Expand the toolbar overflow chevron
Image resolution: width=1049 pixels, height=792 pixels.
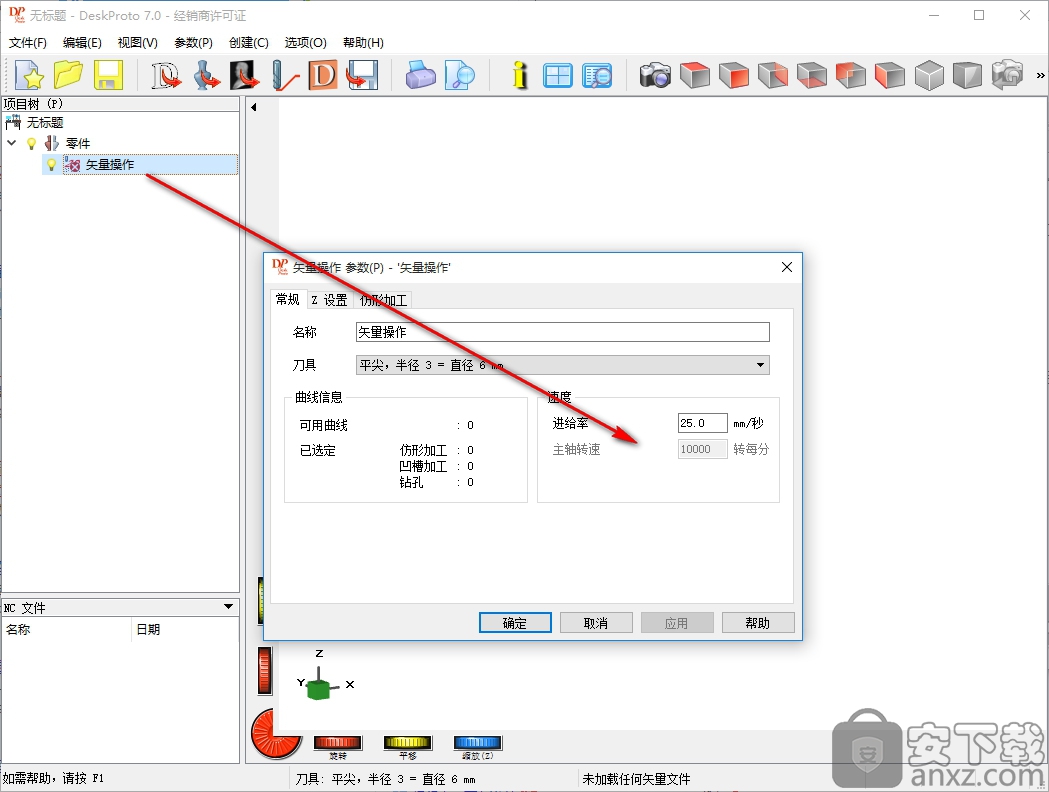tap(1040, 76)
